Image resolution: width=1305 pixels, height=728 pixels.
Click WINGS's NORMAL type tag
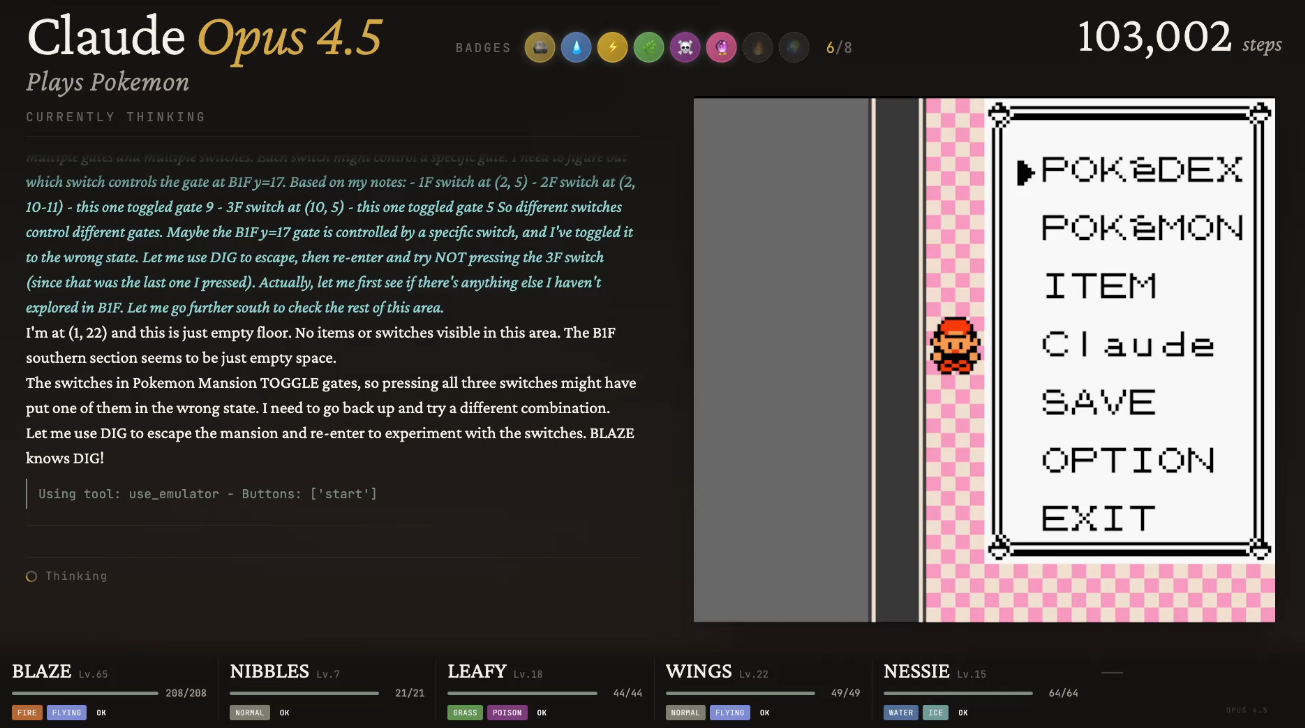click(x=686, y=713)
